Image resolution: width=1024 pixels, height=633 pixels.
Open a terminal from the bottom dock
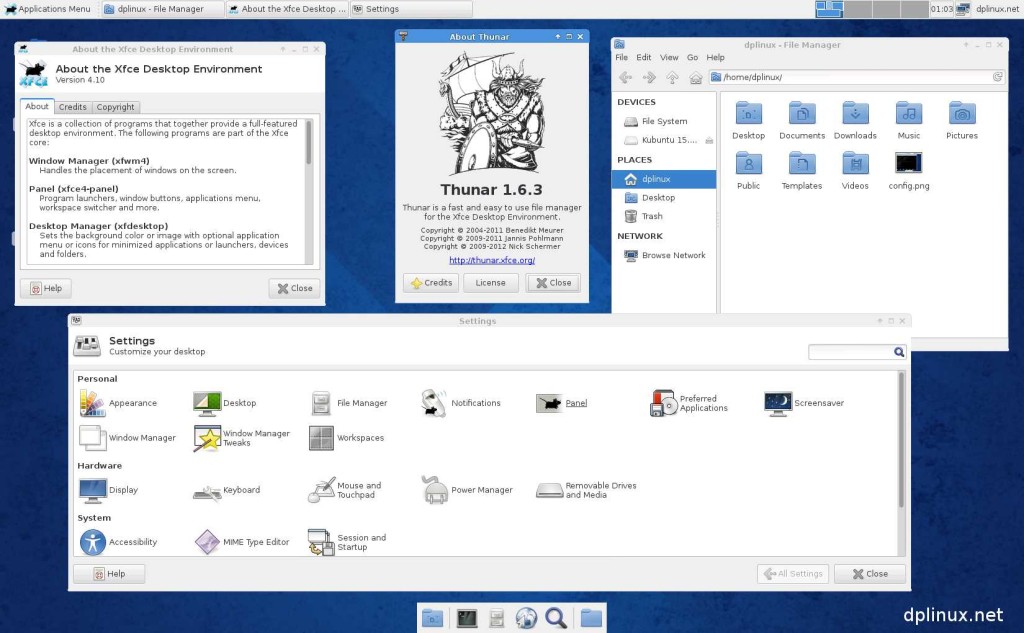[466, 617]
